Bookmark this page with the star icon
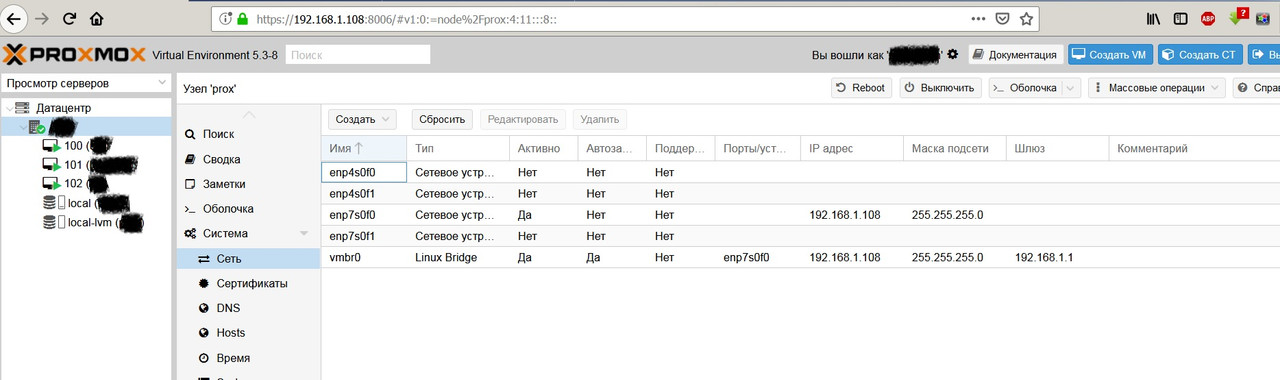This screenshot has width=1280, height=380. 1026,18
